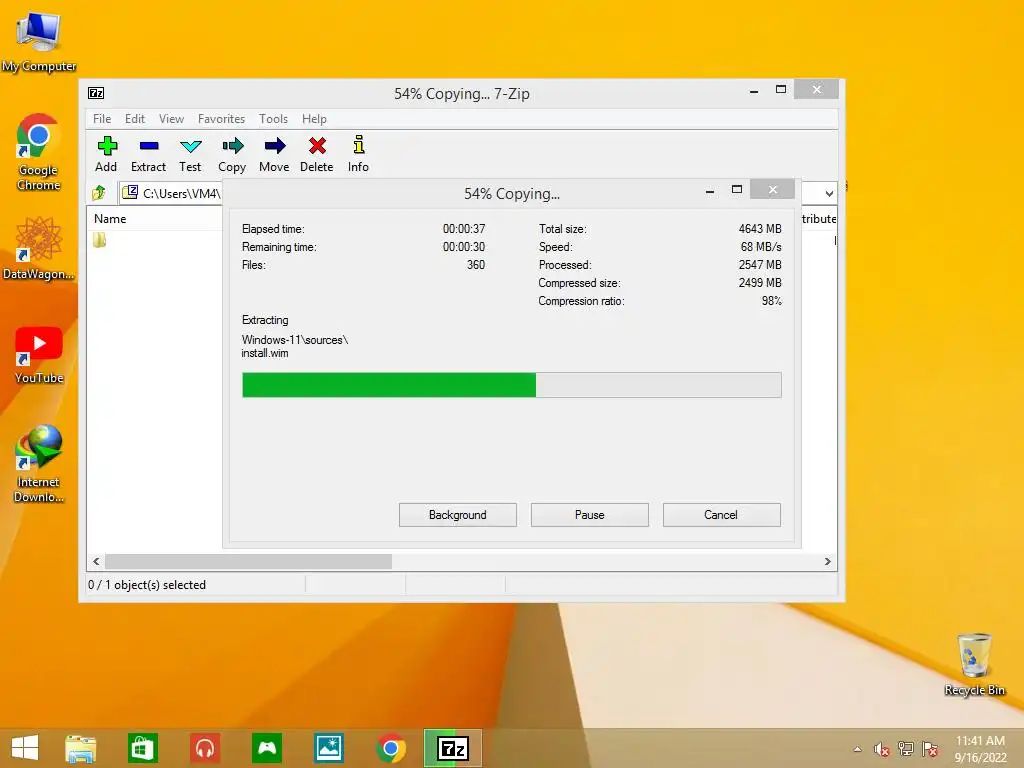Screen dimensions: 1024x768
Task: Open the red headphones music taskbar icon
Action: coord(205,748)
